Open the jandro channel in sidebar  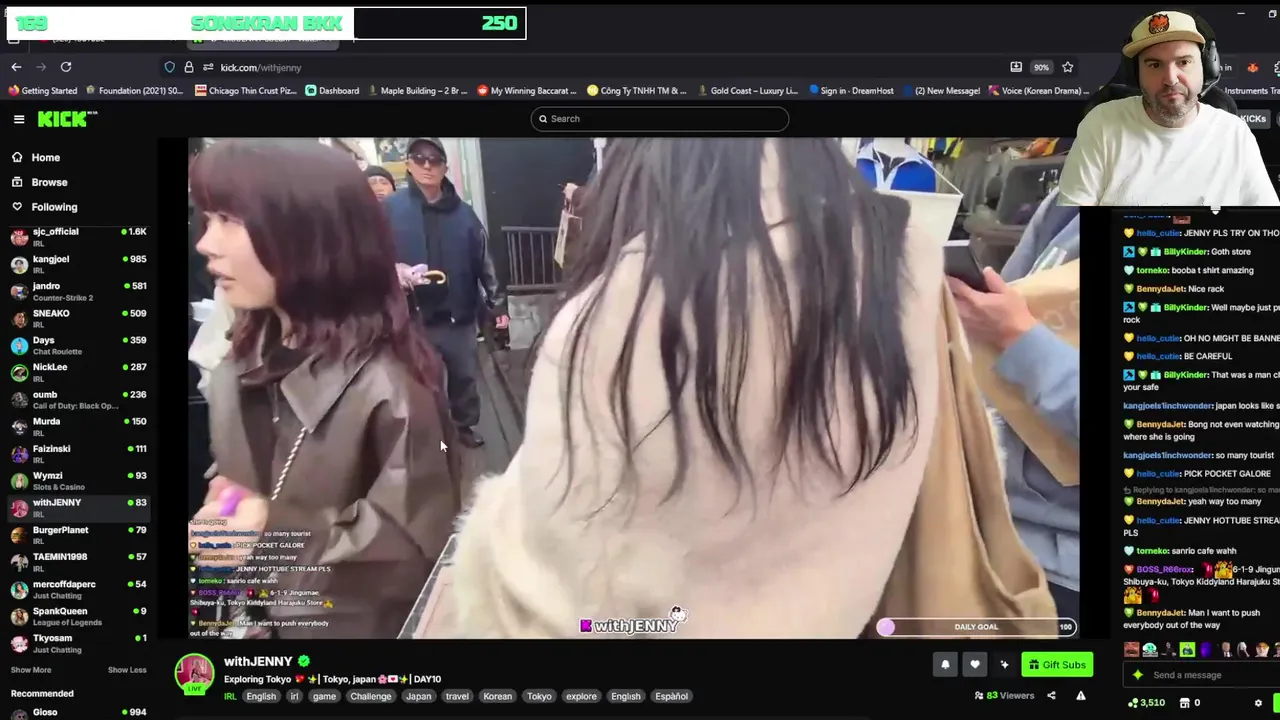click(x=78, y=291)
